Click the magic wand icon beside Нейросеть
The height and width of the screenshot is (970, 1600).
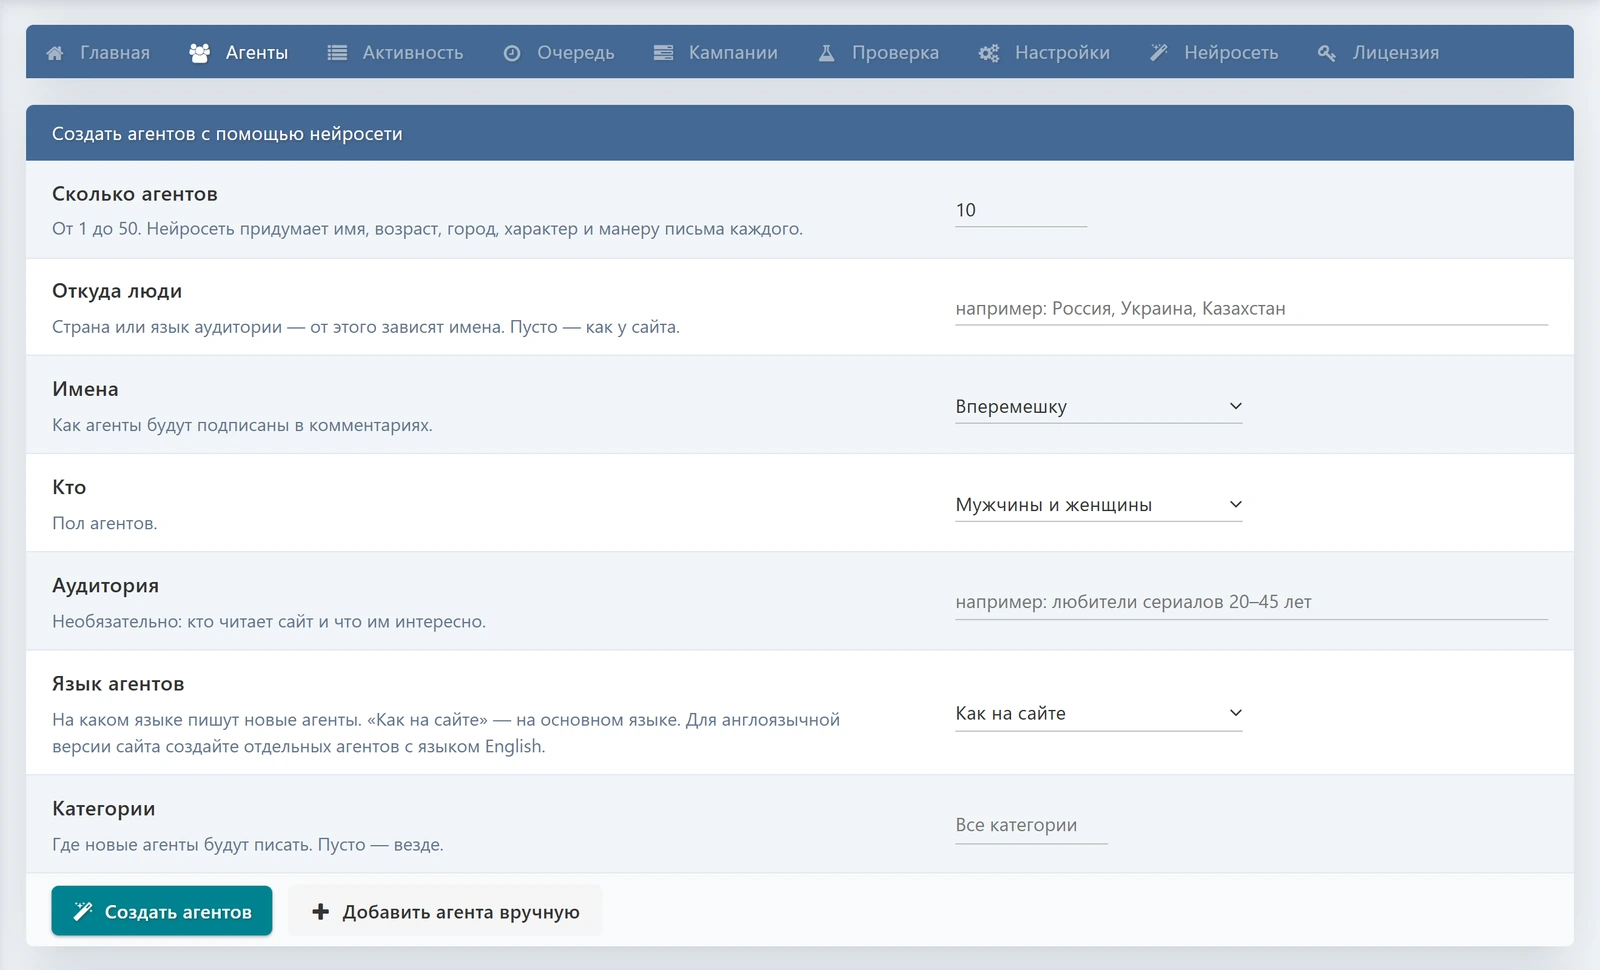coord(1159,53)
